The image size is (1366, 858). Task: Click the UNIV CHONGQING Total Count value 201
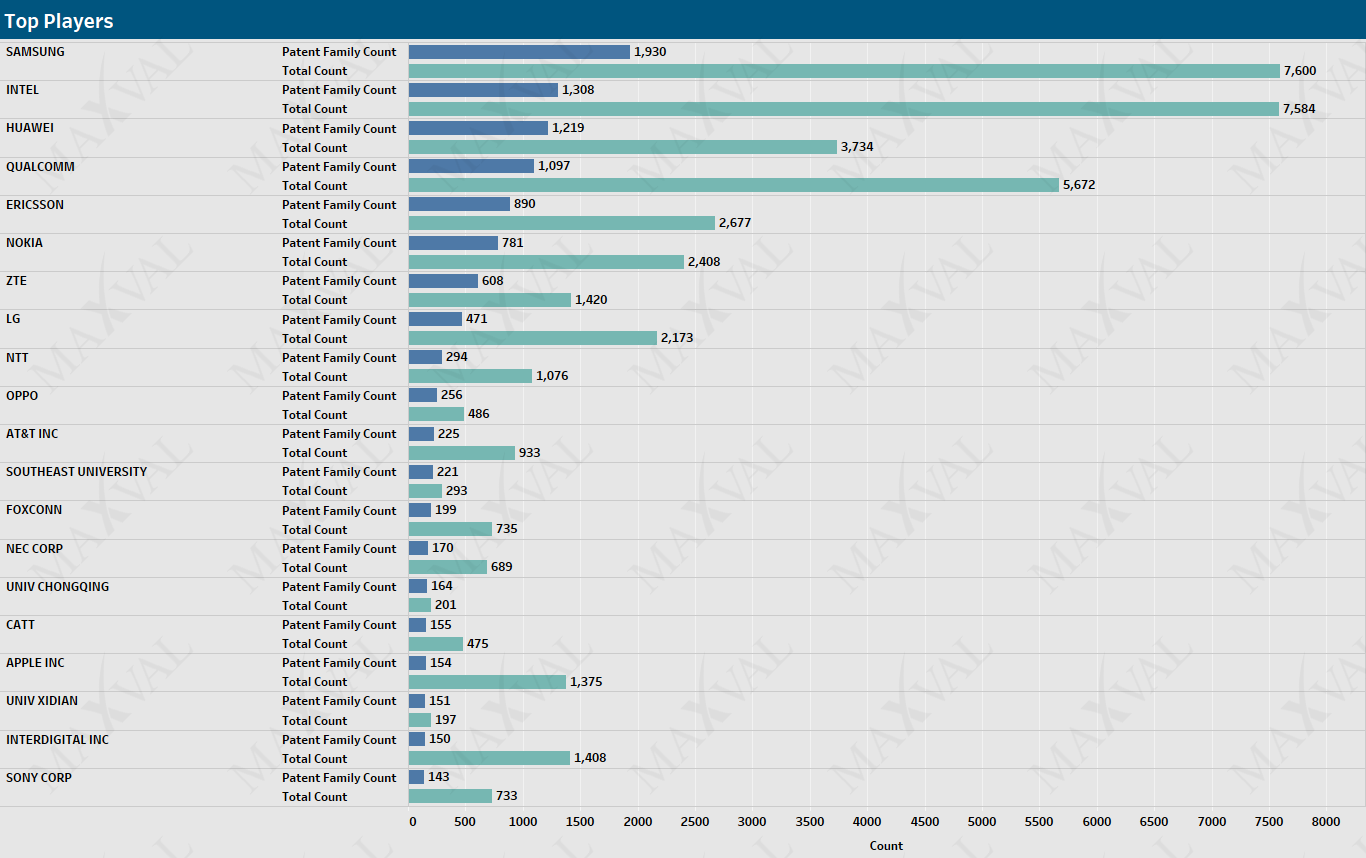445,605
